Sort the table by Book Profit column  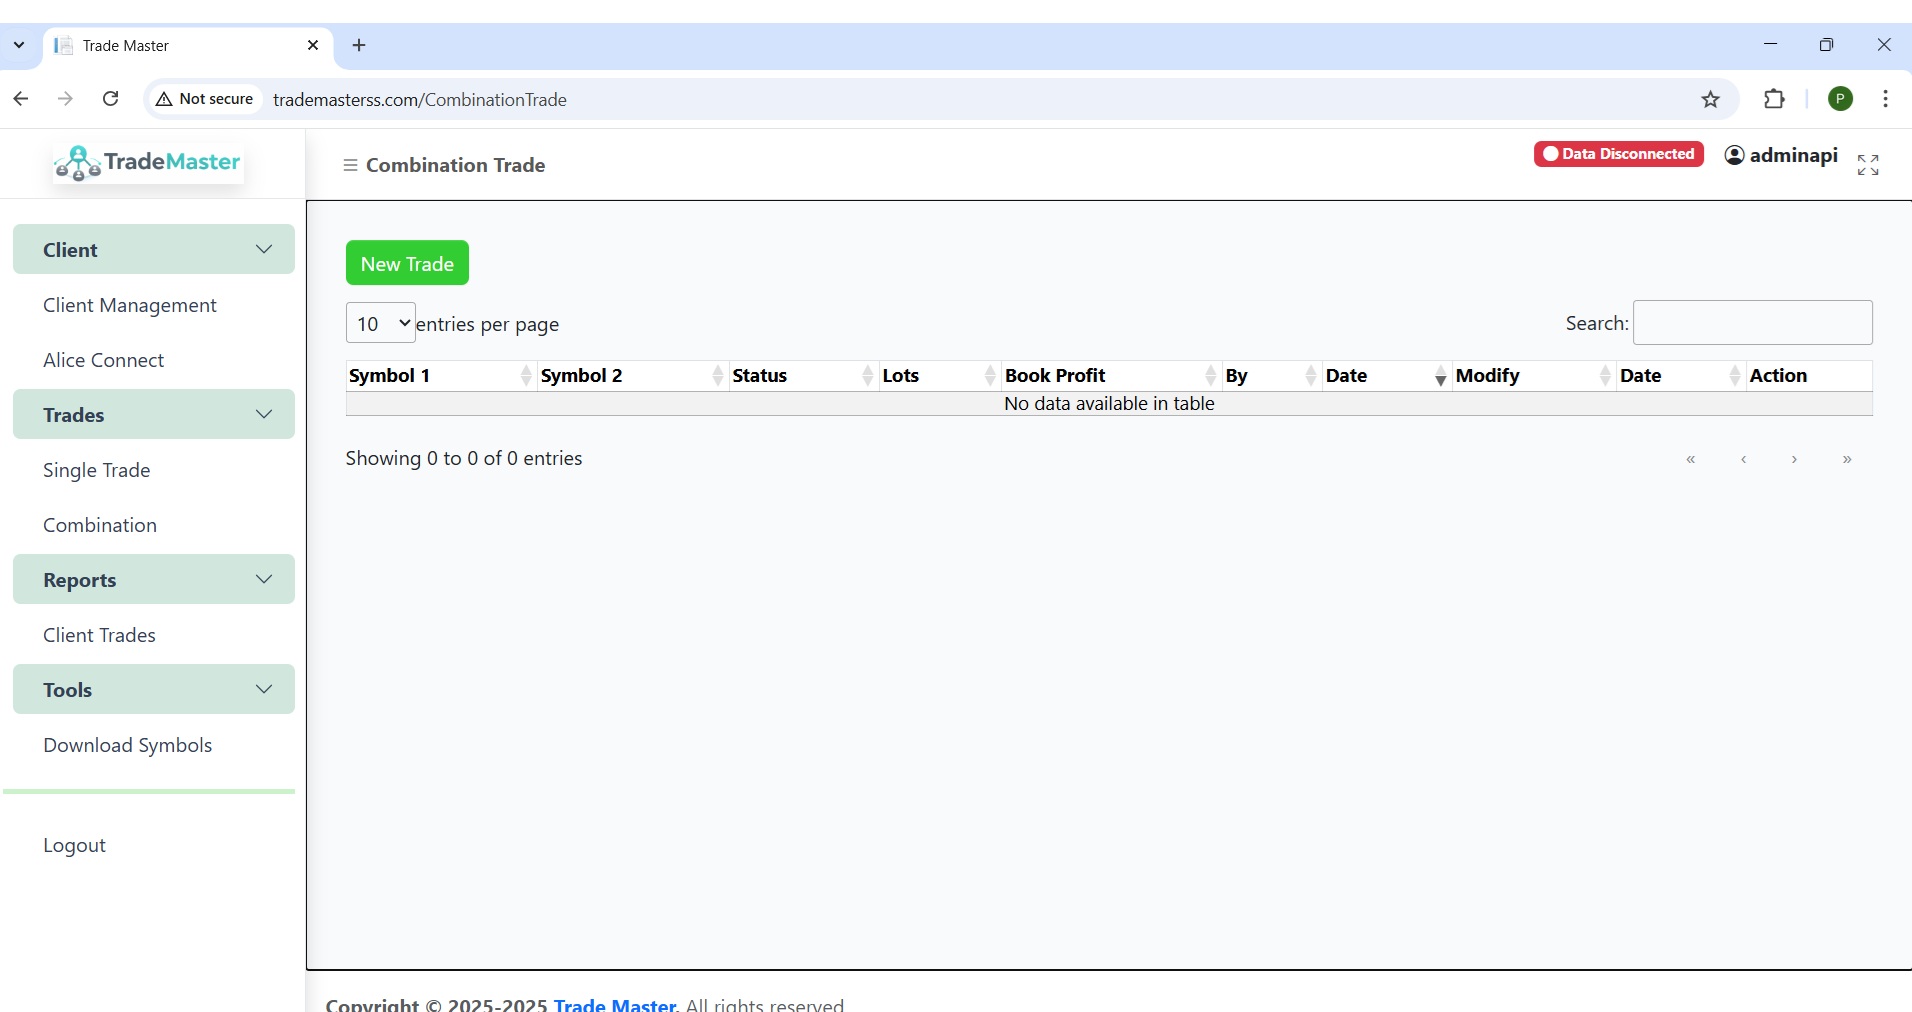click(x=1109, y=376)
